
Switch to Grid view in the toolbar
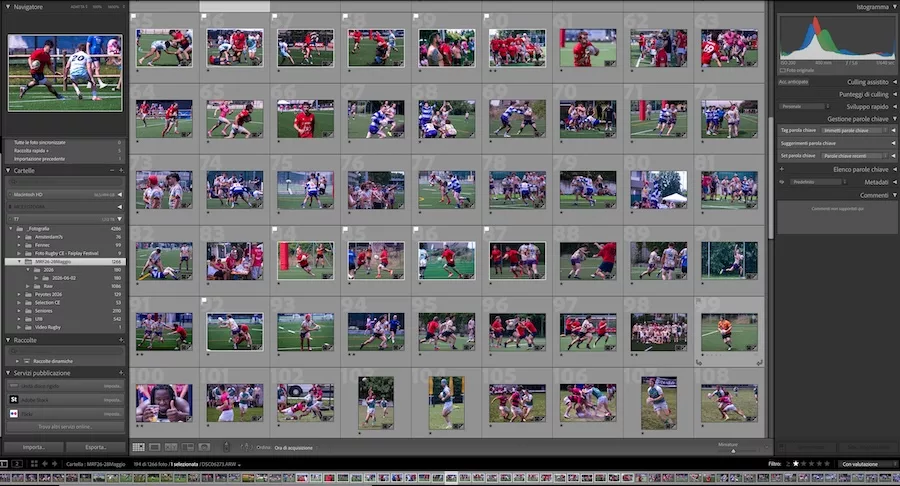tap(138, 447)
